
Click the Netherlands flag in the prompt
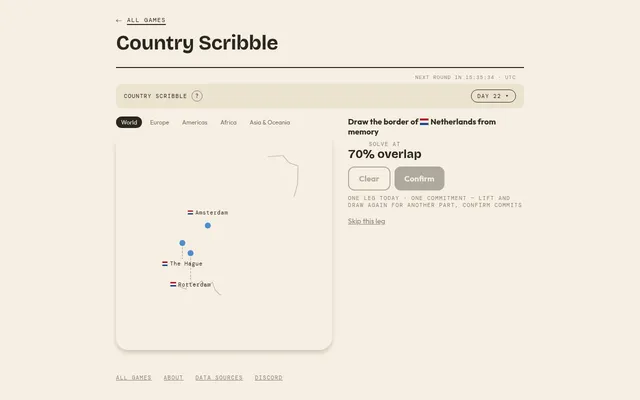click(x=424, y=122)
